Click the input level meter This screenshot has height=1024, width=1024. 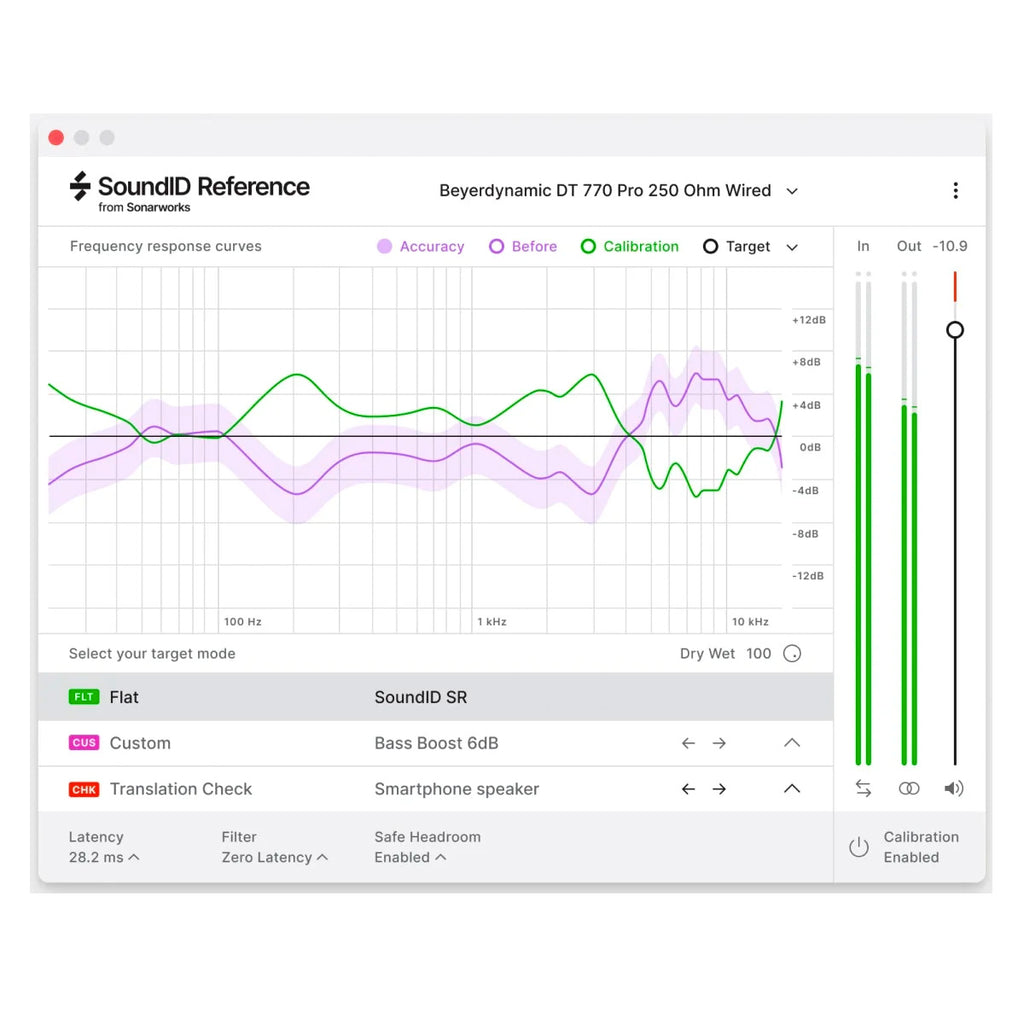(863, 518)
